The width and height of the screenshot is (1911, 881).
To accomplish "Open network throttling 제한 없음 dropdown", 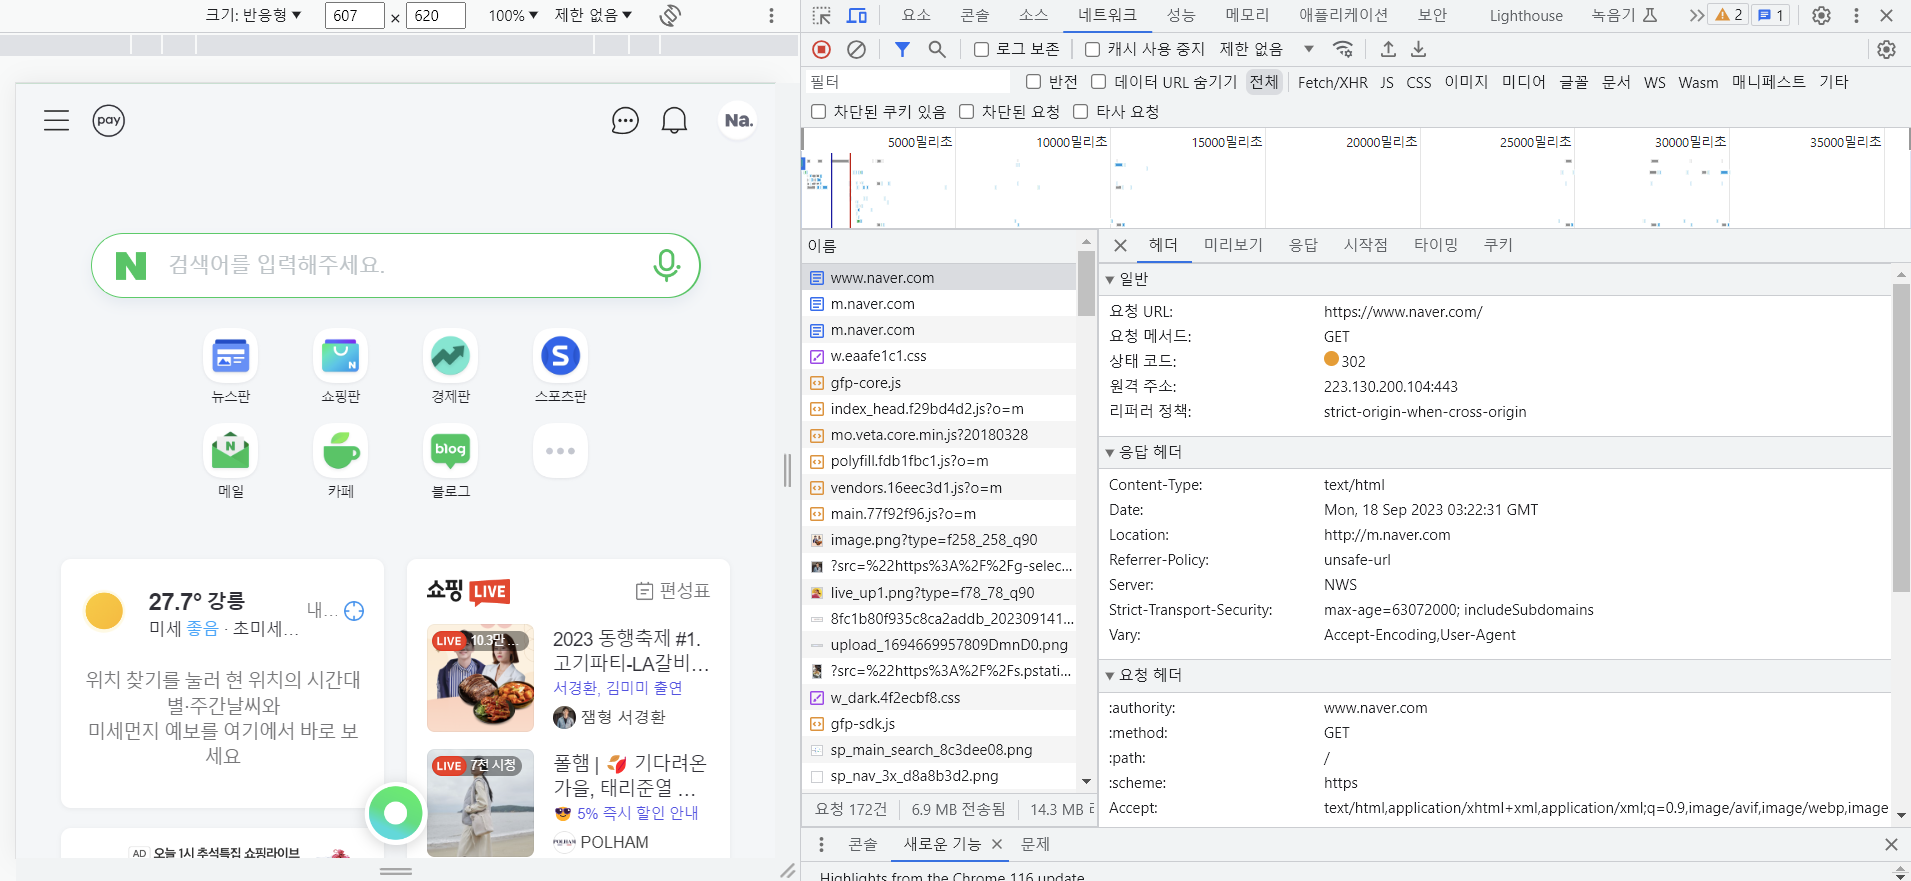I will click(x=1266, y=49).
